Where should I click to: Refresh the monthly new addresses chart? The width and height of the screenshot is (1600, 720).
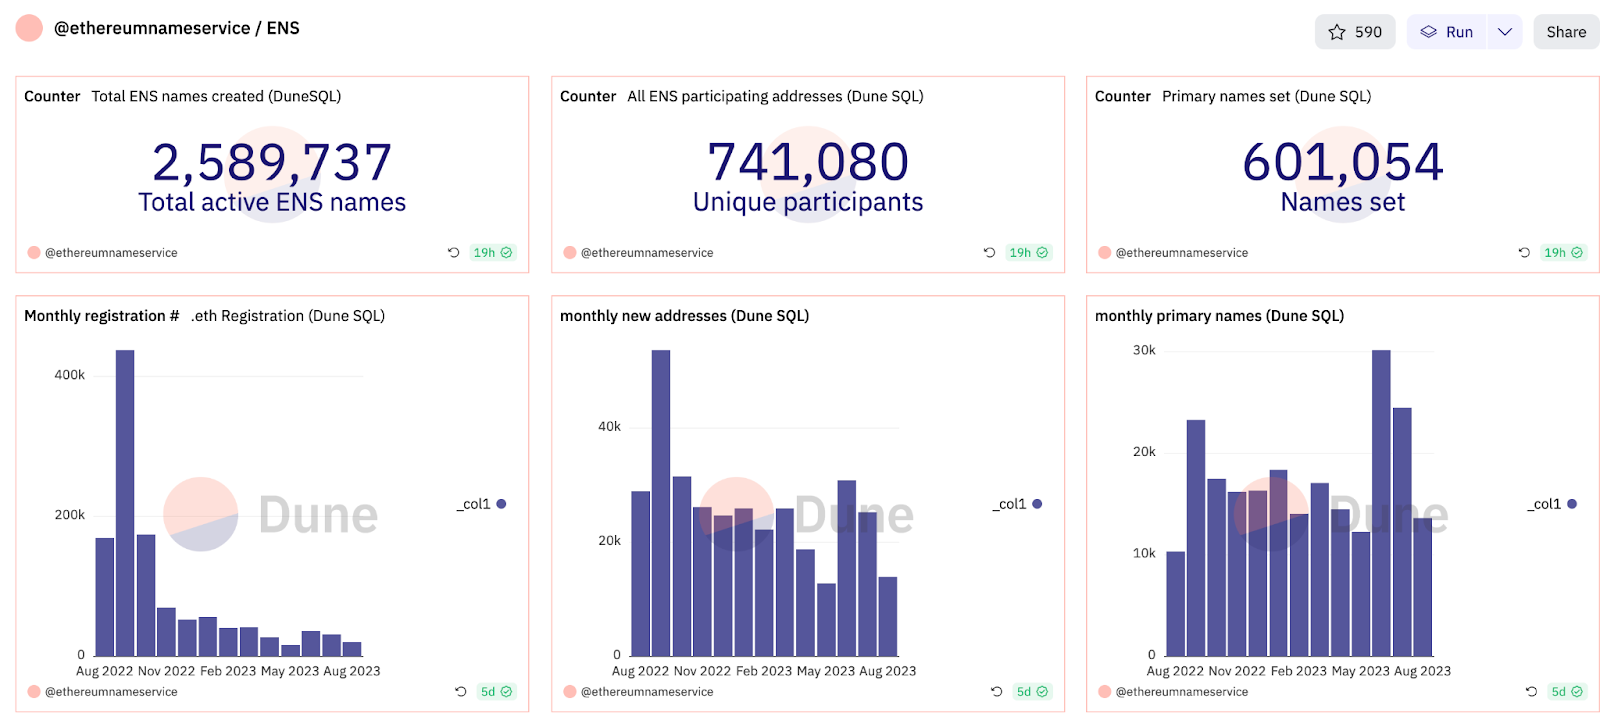coord(996,692)
